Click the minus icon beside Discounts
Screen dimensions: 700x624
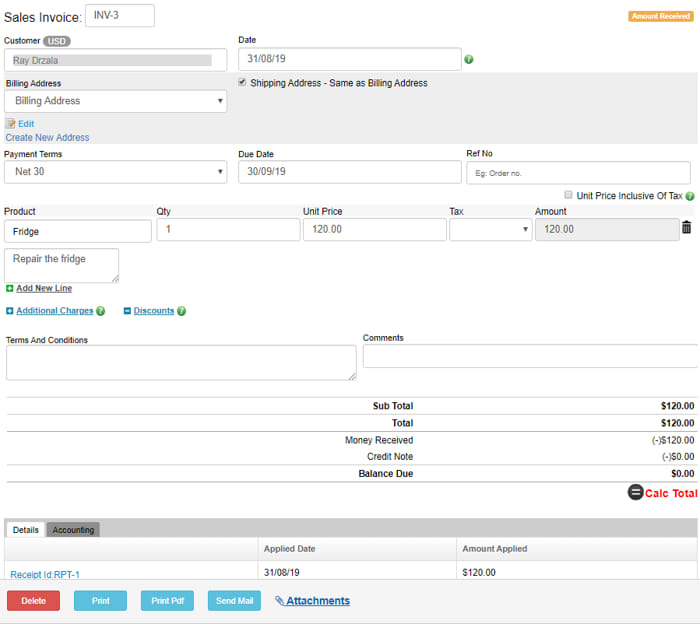tap(127, 311)
